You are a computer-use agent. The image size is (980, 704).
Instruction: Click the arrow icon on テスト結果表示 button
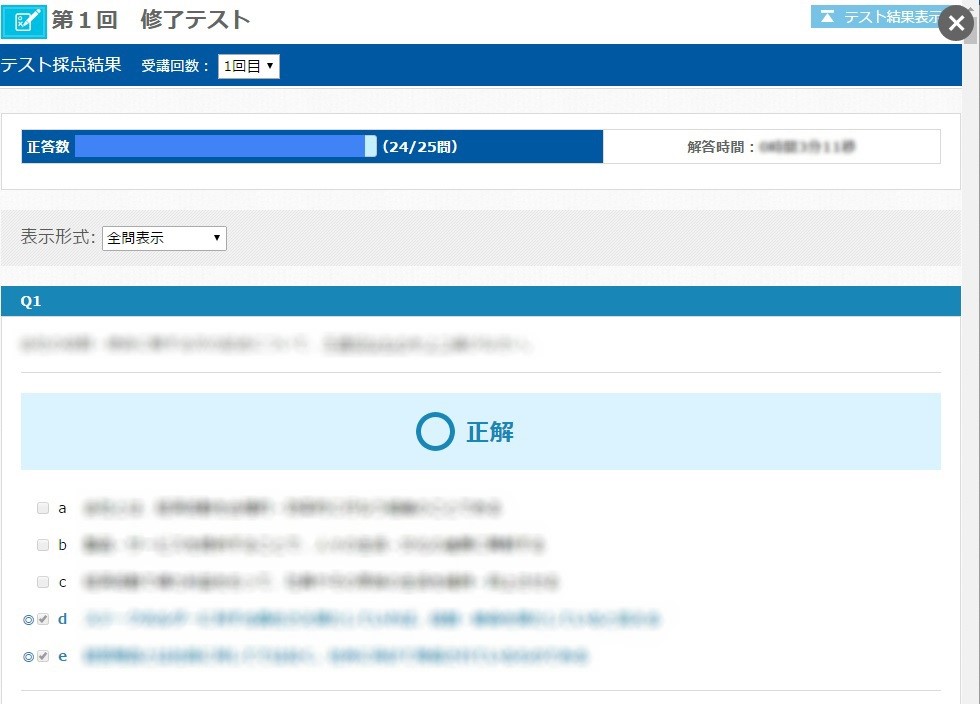tap(827, 17)
